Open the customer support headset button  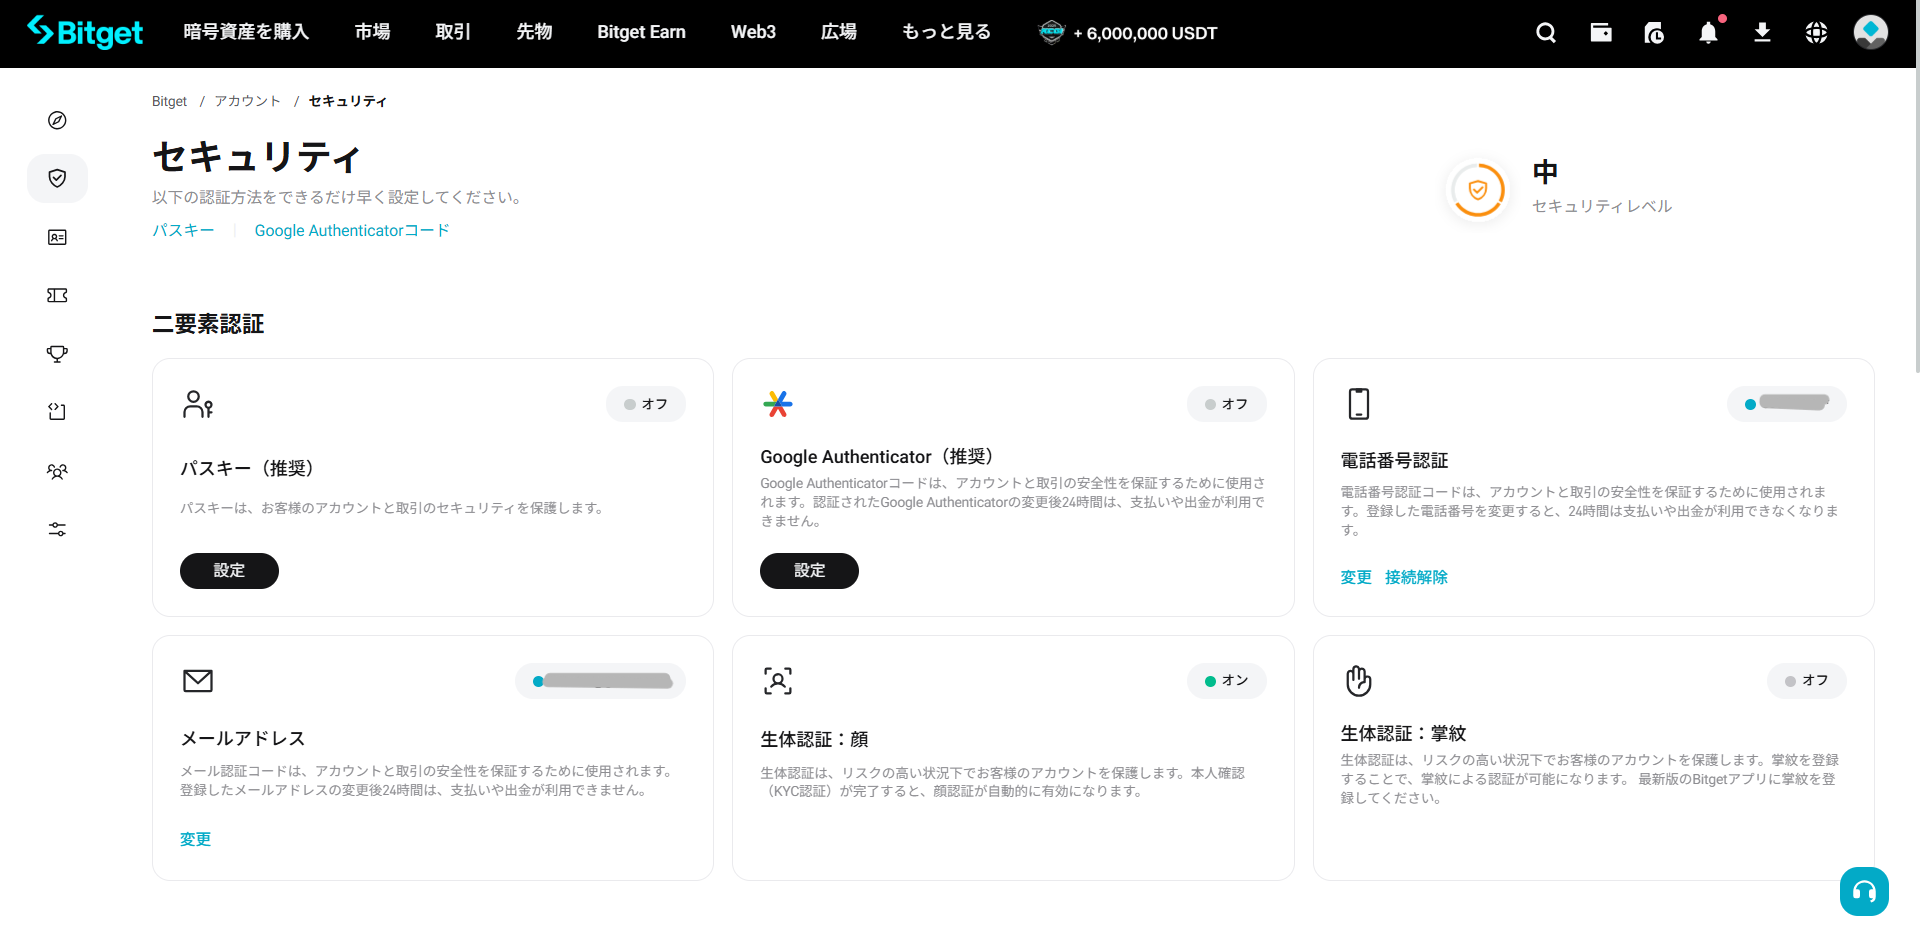[1864, 891]
